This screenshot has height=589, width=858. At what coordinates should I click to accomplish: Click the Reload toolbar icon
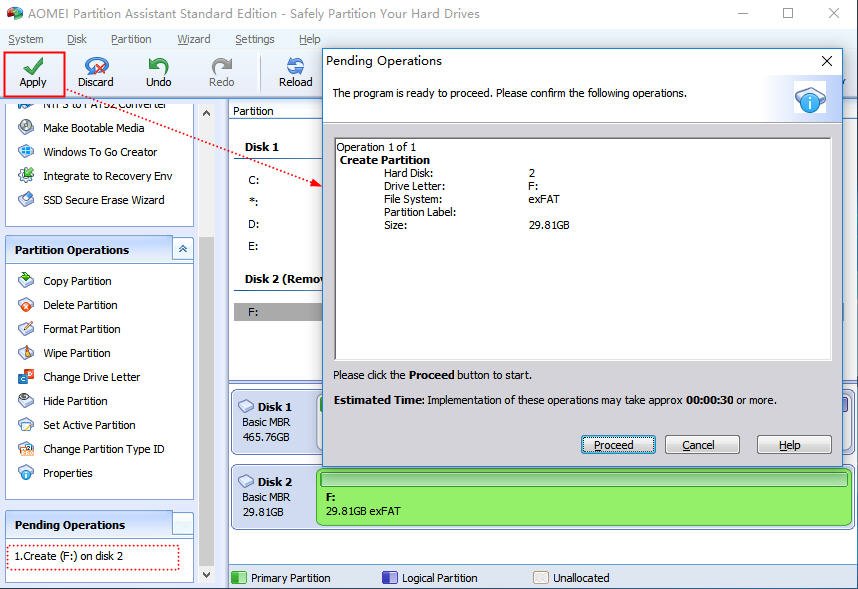pos(295,66)
